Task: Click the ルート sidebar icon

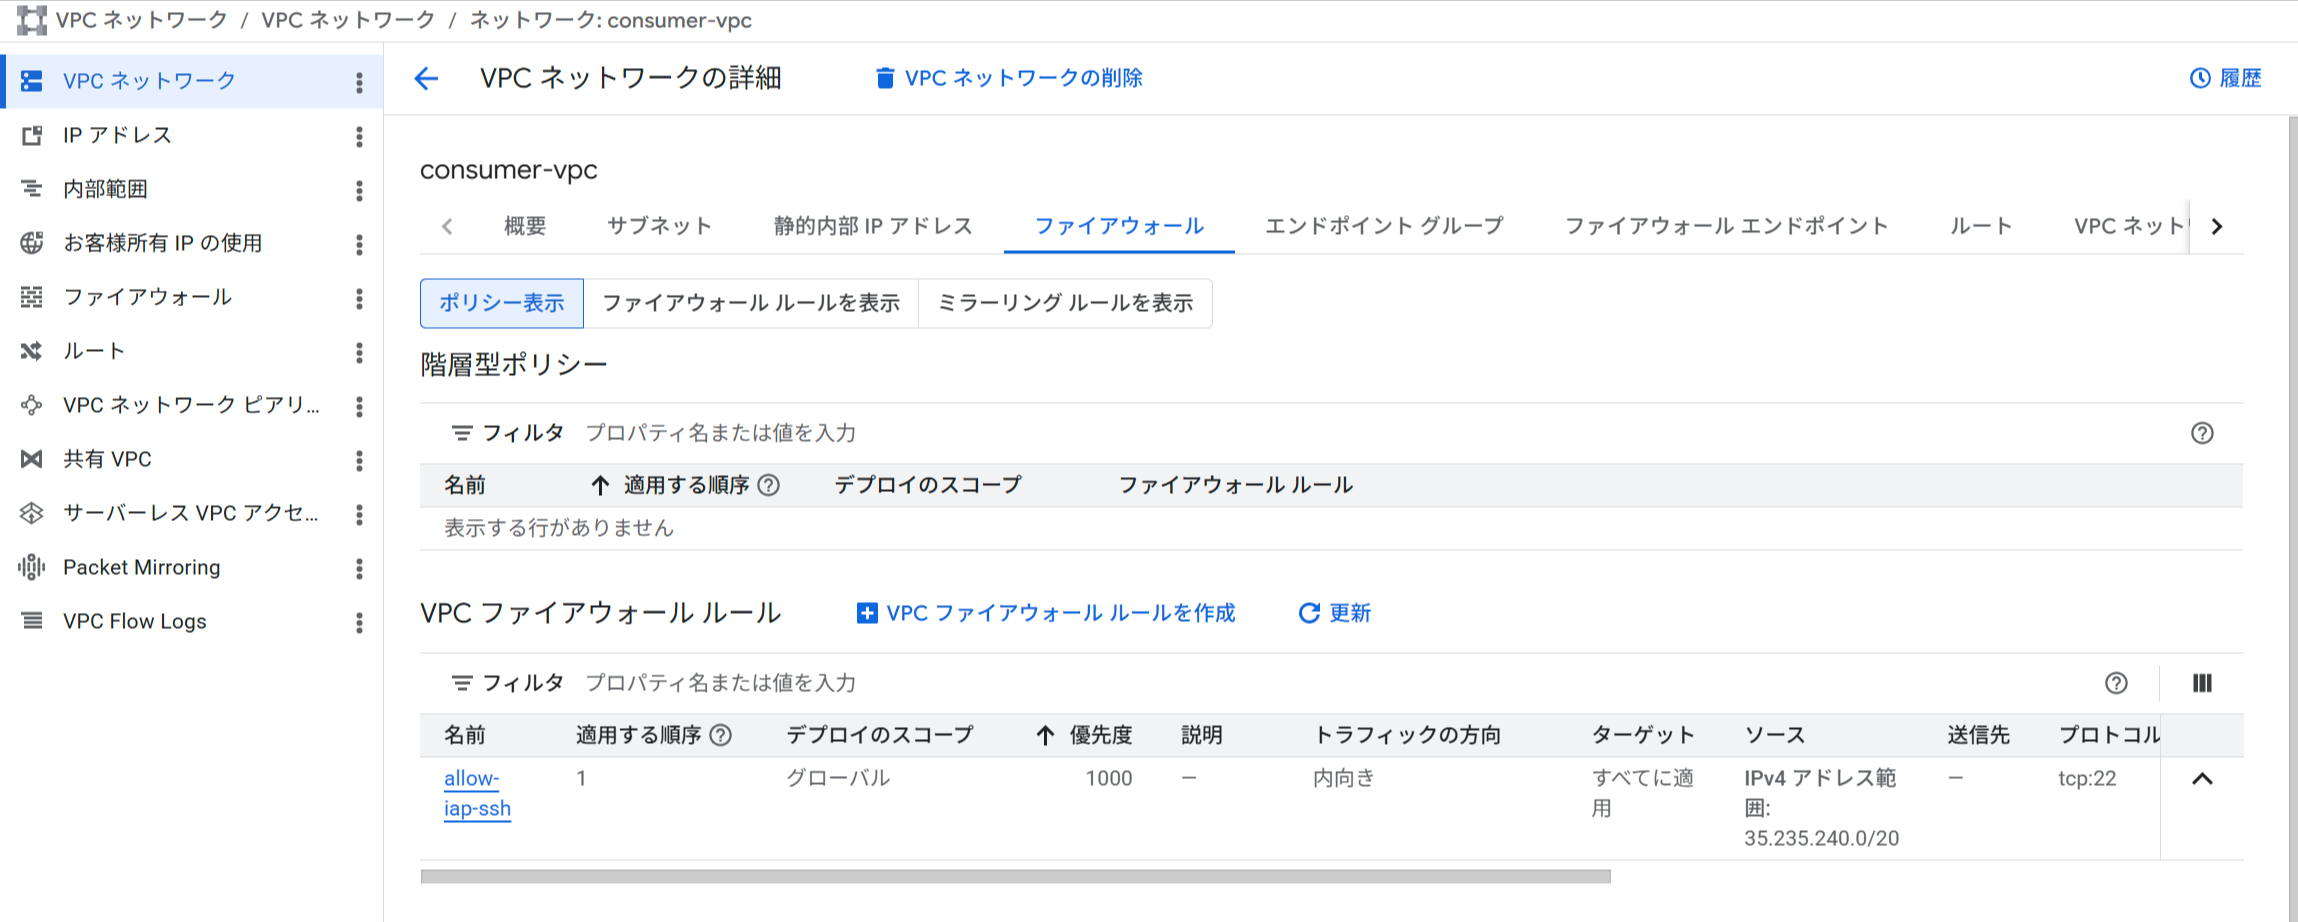Action: pyautogui.click(x=32, y=351)
